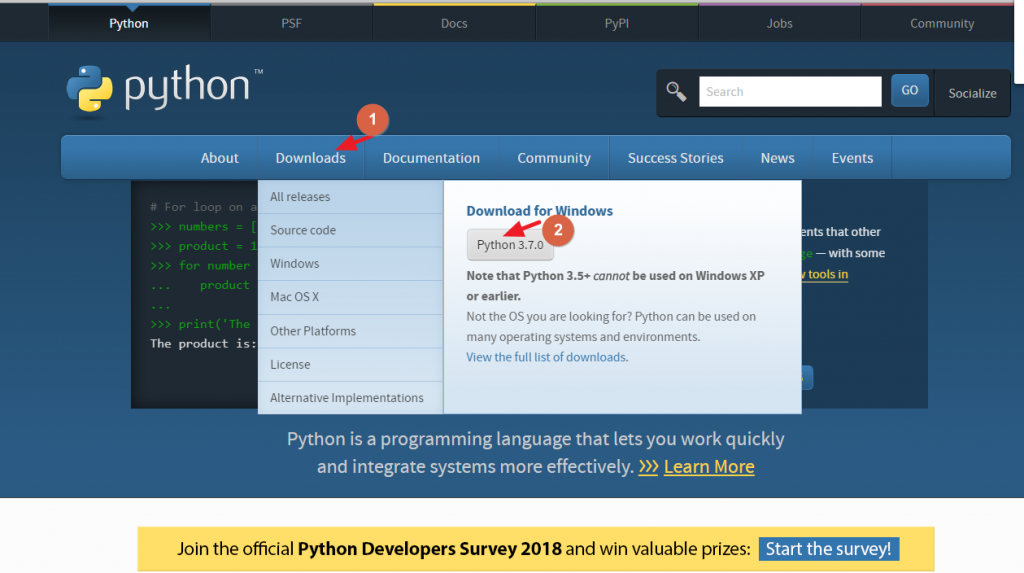Choose Alternative Implementations in submenu
The image size is (1024, 573).
[x=351, y=397]
